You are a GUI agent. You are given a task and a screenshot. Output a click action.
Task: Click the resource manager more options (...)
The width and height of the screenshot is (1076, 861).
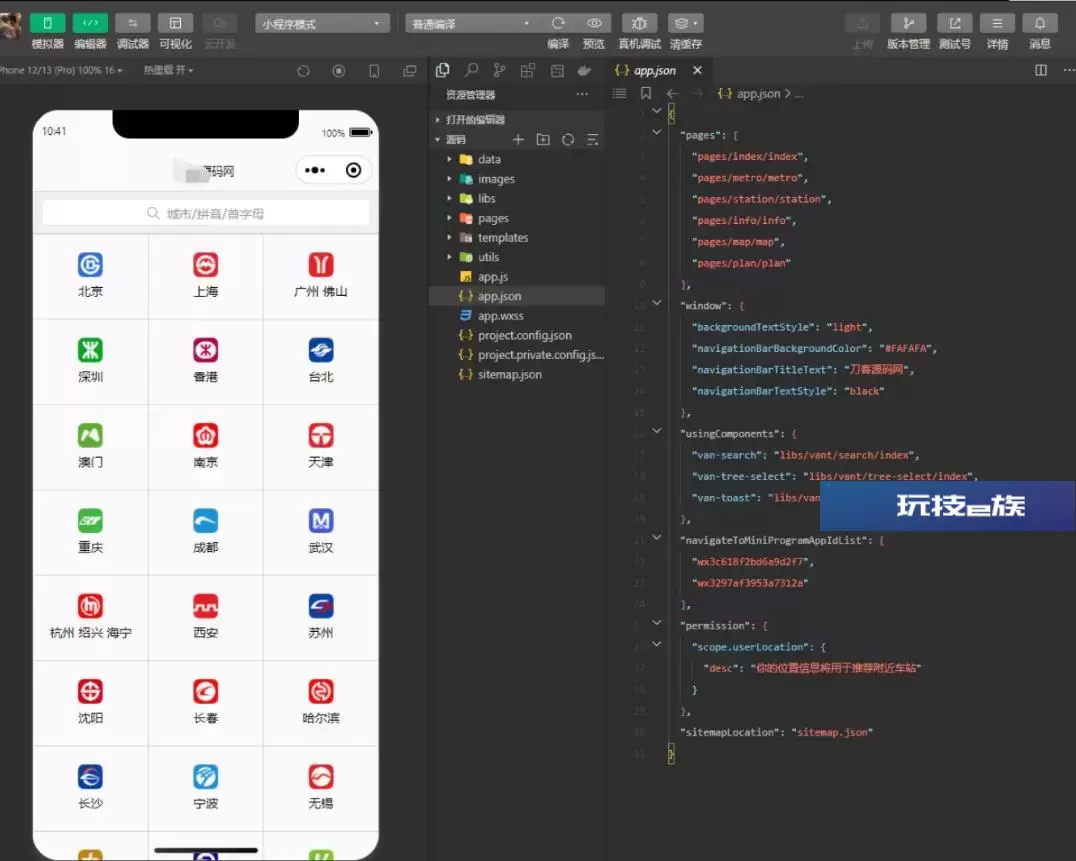(x=582, y=94)
